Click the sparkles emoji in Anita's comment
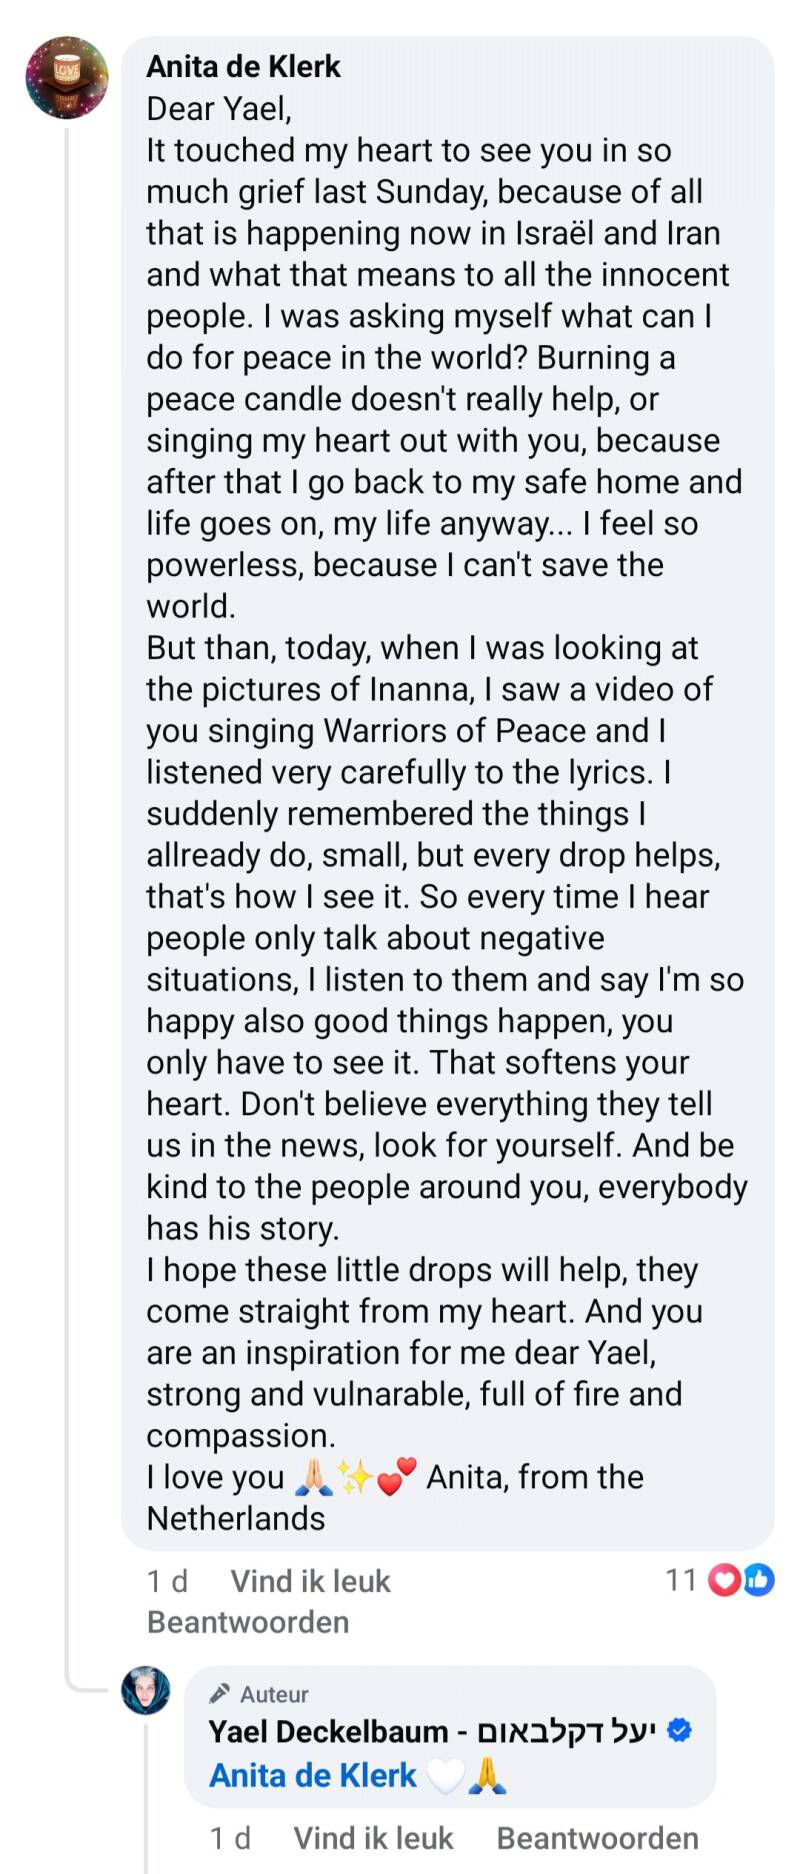Image resolution: width=800 pixels, height=1874 pixels. click(354, 1477)
